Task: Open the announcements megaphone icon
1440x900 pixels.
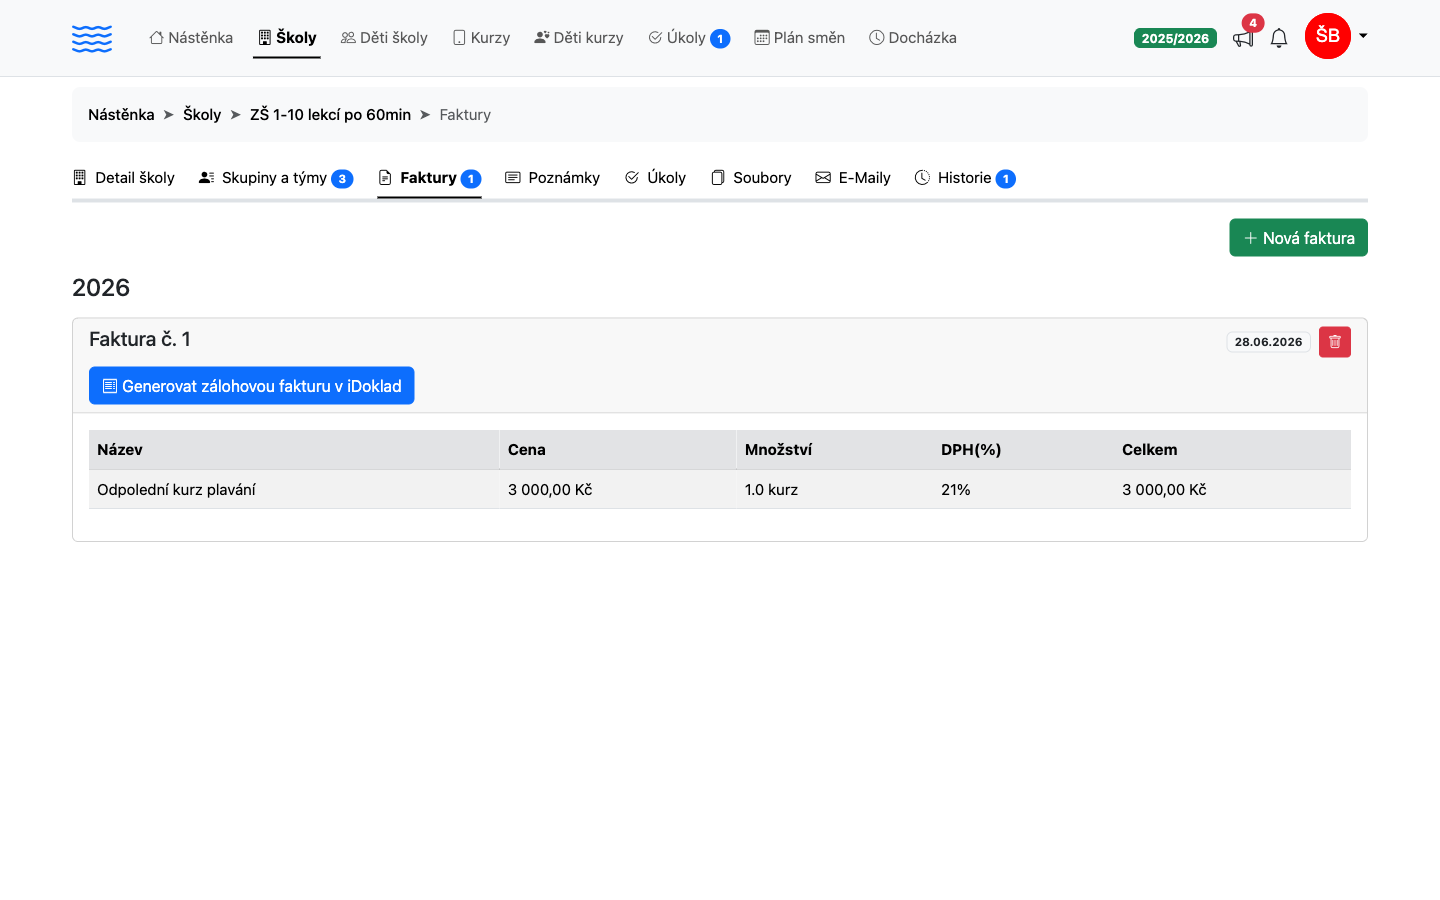Action: [x=1243, y=38]
